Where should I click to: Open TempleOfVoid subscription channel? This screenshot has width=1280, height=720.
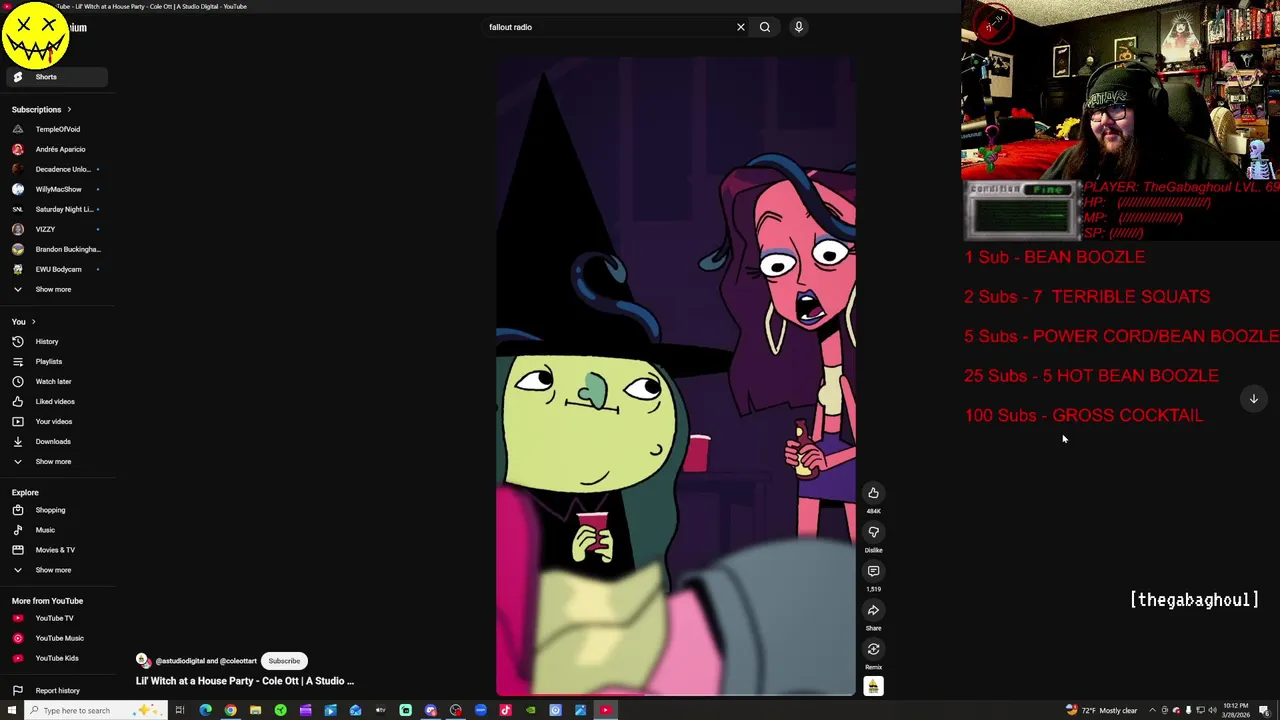(x=56, y=129)
